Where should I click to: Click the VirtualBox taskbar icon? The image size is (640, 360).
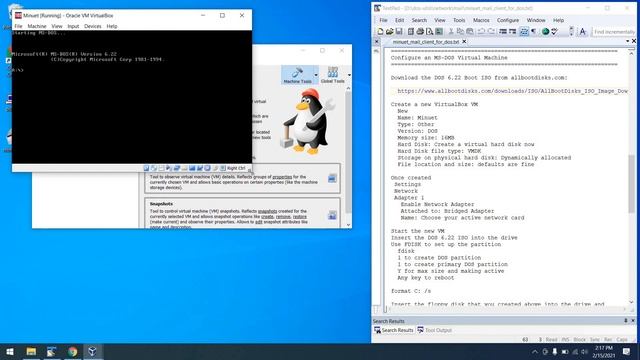(x=93, y=351)
